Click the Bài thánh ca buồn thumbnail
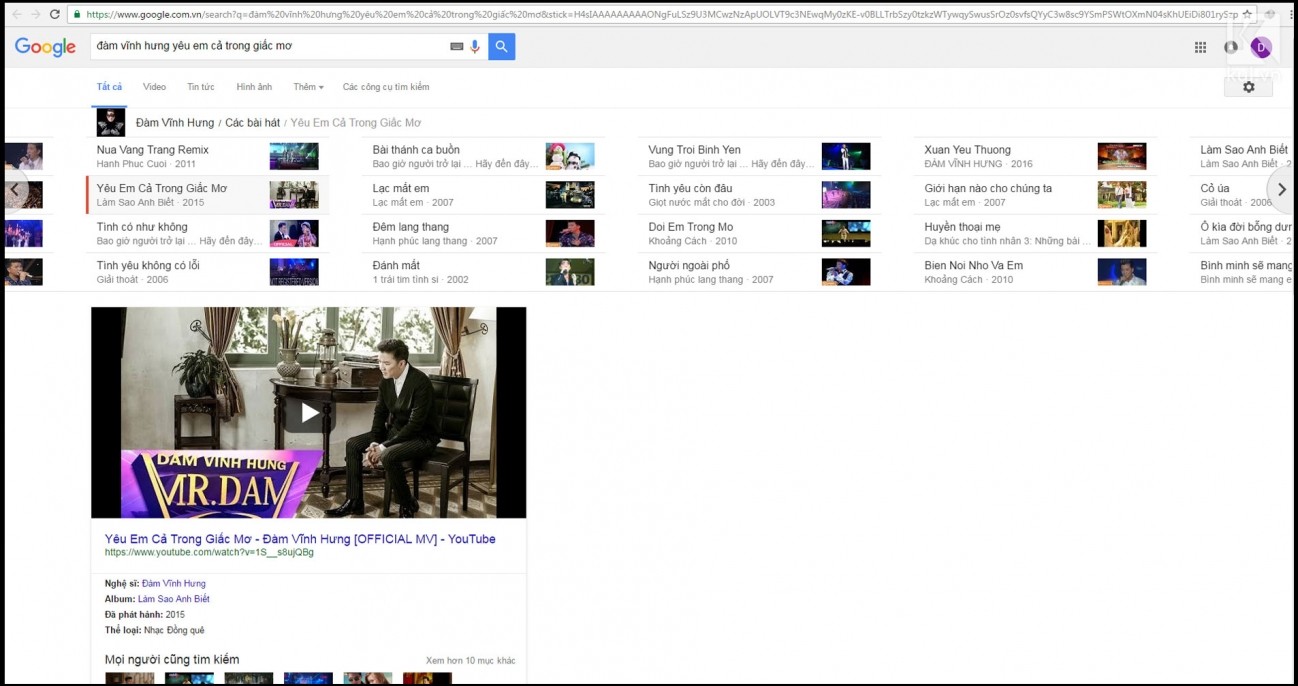1298x686 pixels. (x=570, y=156)
